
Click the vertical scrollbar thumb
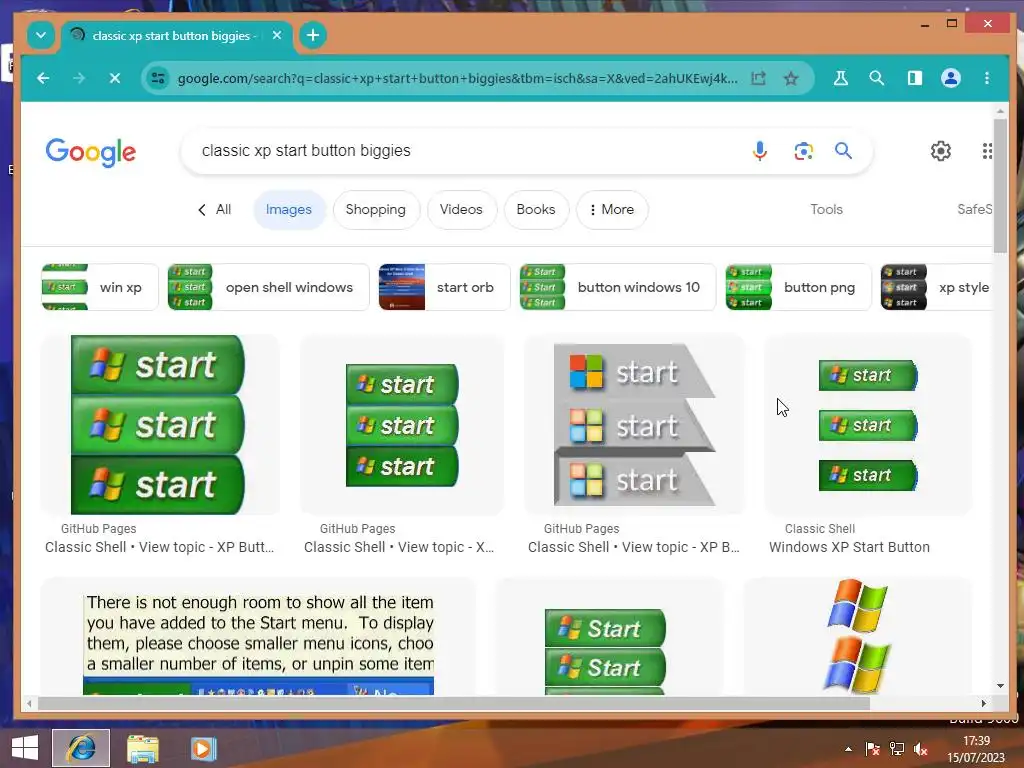pyautogui.click(x=1000, y=186)
